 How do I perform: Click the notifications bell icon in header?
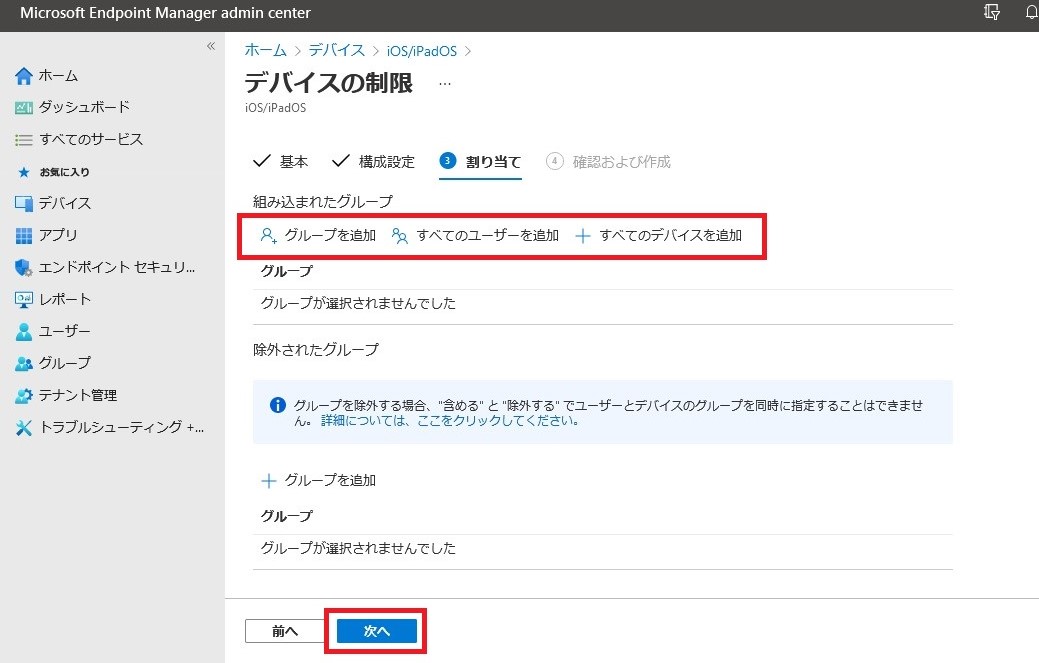[x=1032, y=12]
